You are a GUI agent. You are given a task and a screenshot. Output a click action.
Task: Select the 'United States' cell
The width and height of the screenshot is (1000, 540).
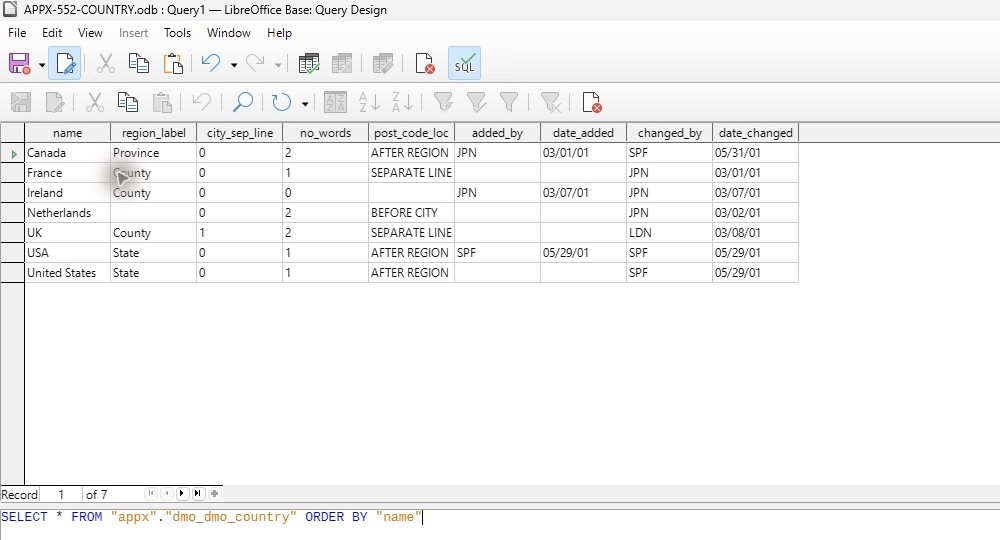pyautogui.click(x=68, y=273)
